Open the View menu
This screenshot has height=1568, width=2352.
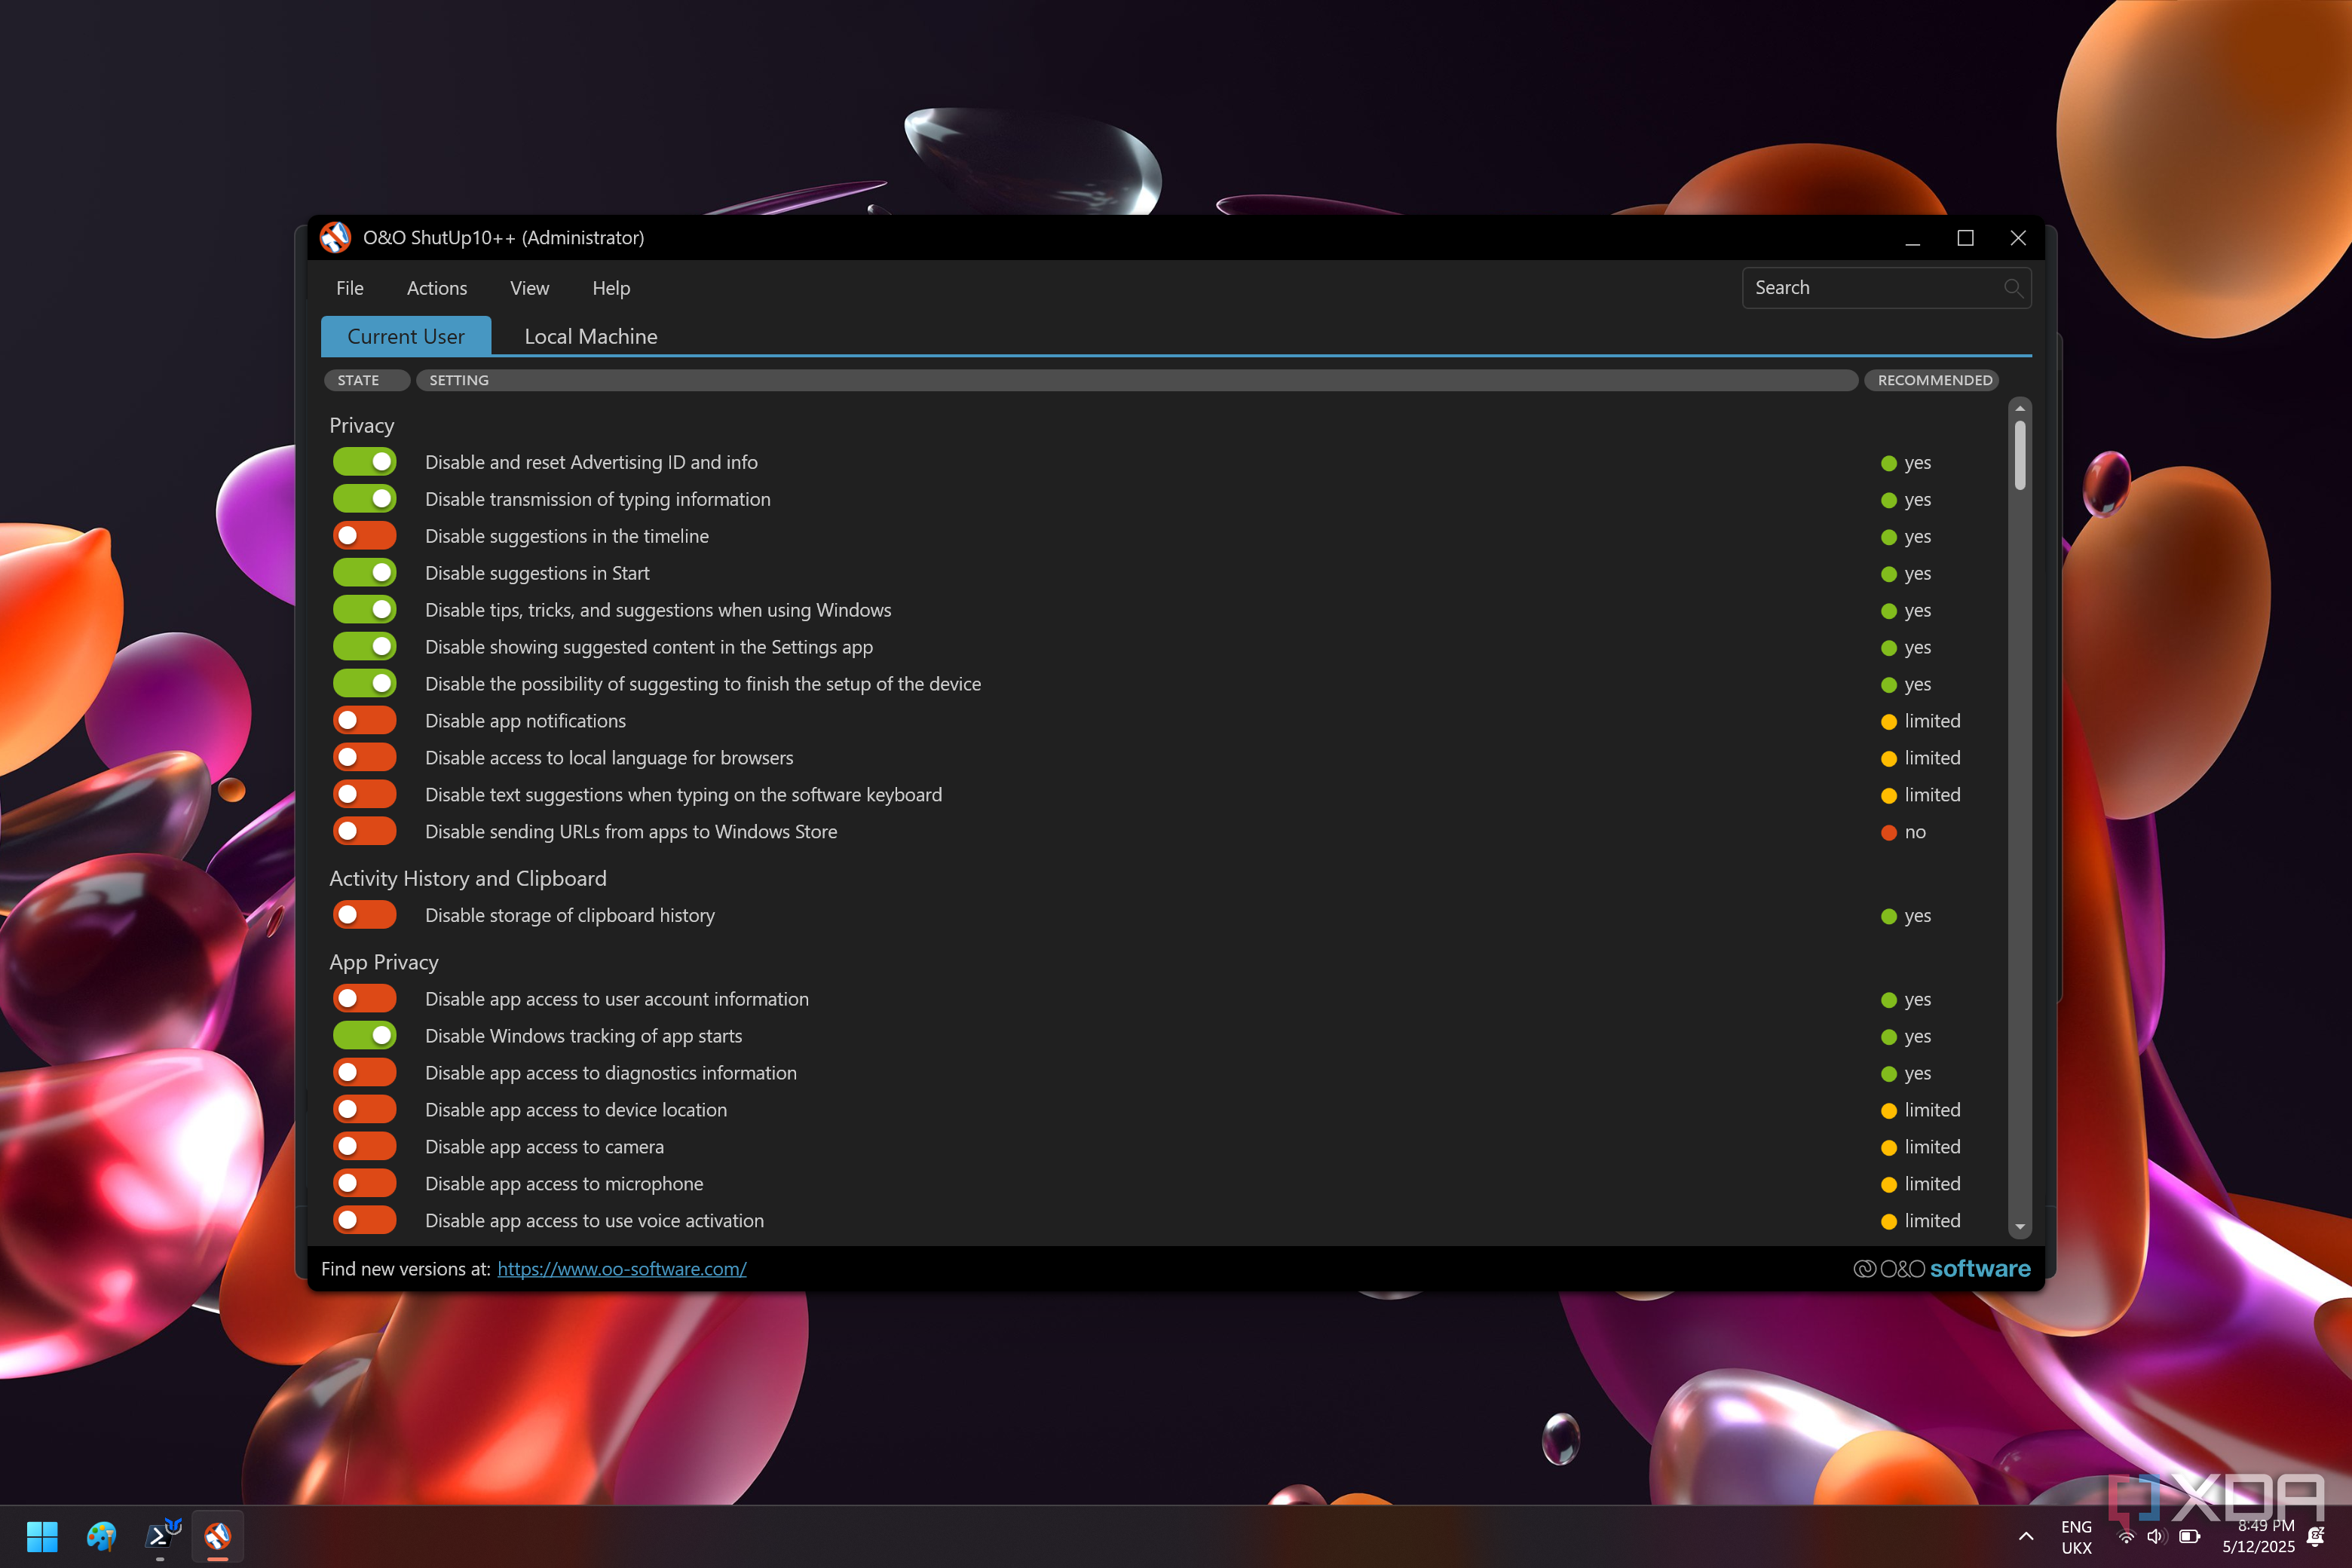(529, 288)
